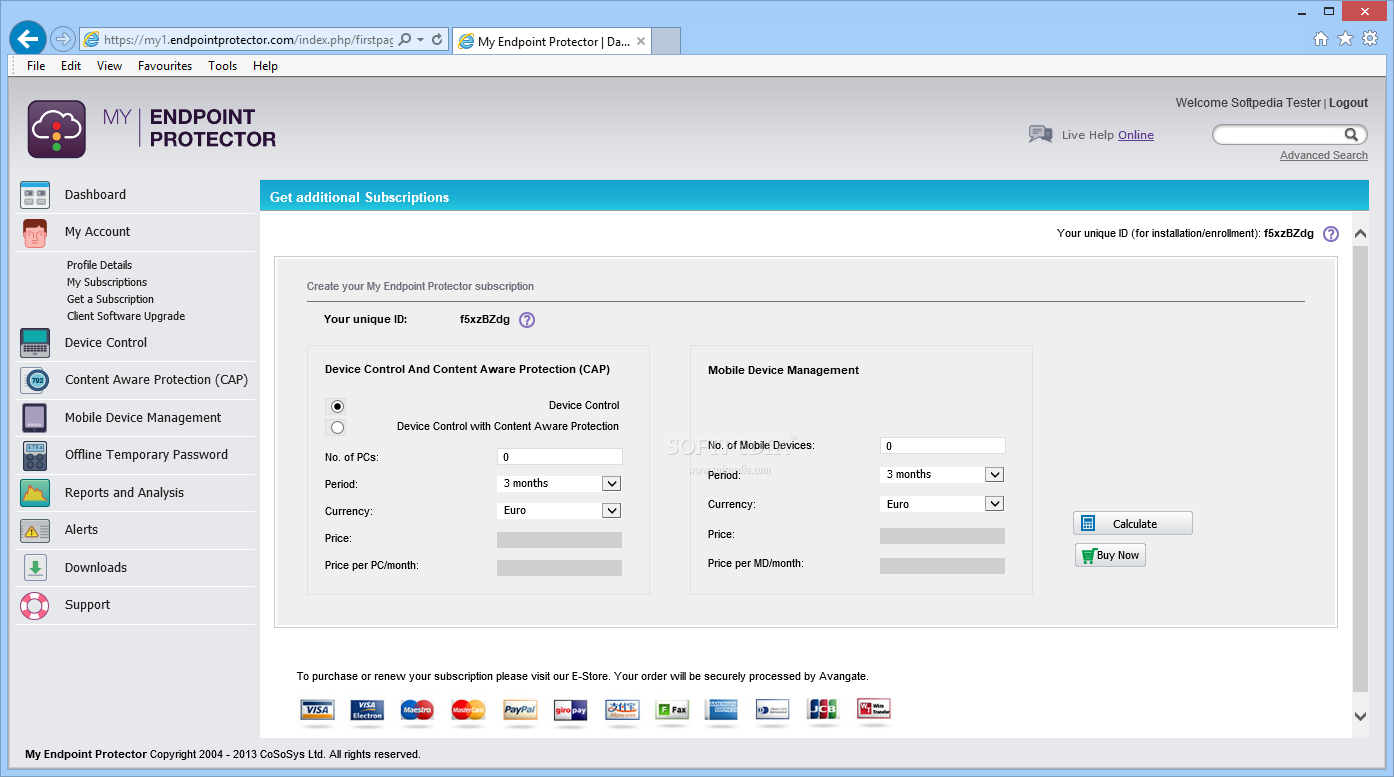This screenshot has height=777, width=1394.
Task: Open browser settings gear icon
Action: [x=1370, y=39]
